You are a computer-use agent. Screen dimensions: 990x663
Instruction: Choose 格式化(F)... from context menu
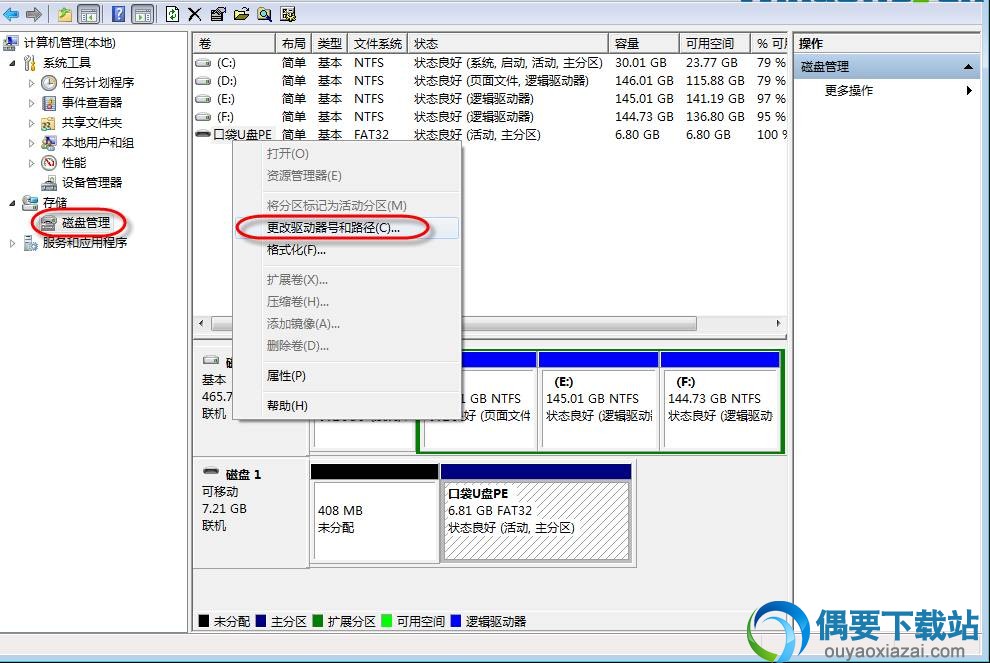347,250
